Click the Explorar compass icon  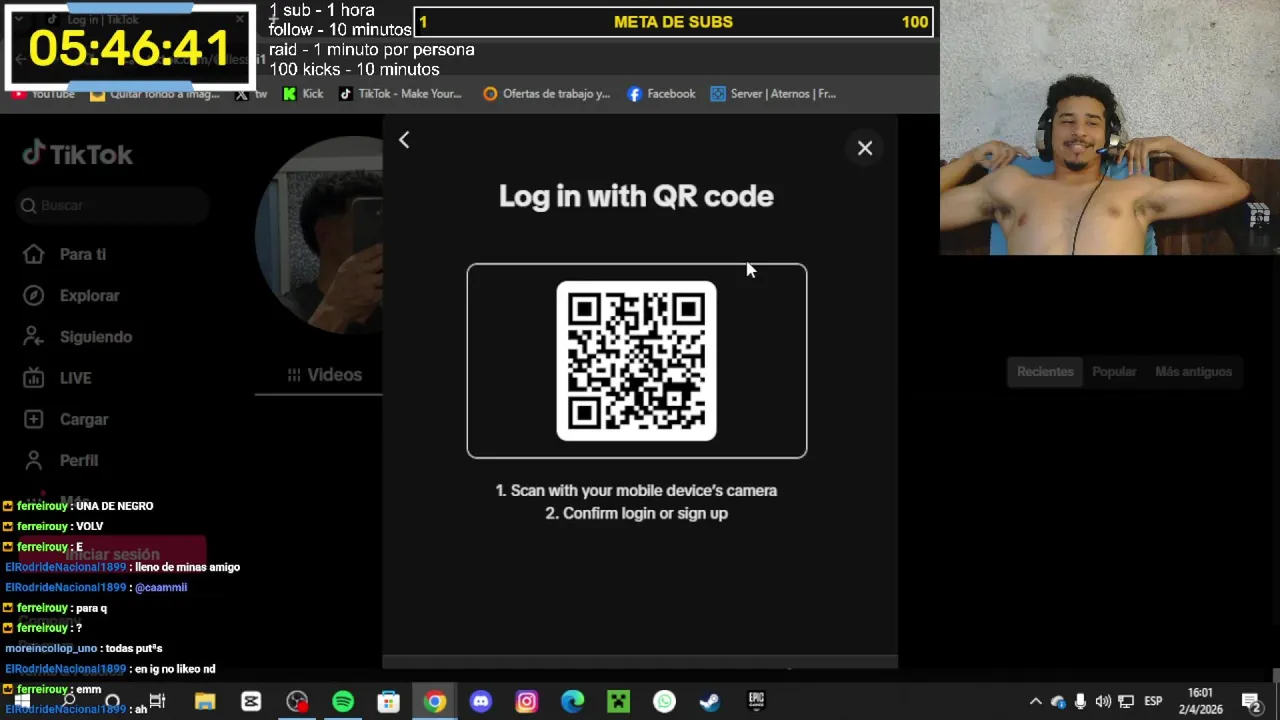[x=34, y=295]
